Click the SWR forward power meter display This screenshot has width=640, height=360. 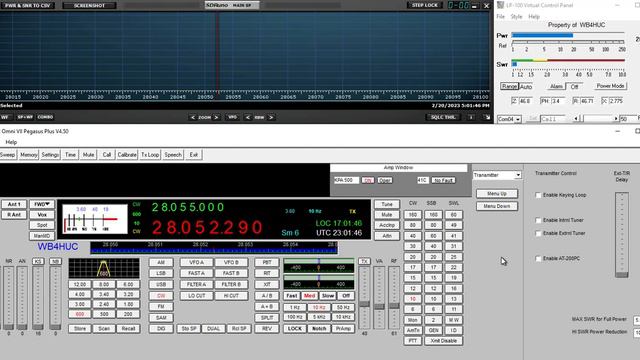(95, 219)
